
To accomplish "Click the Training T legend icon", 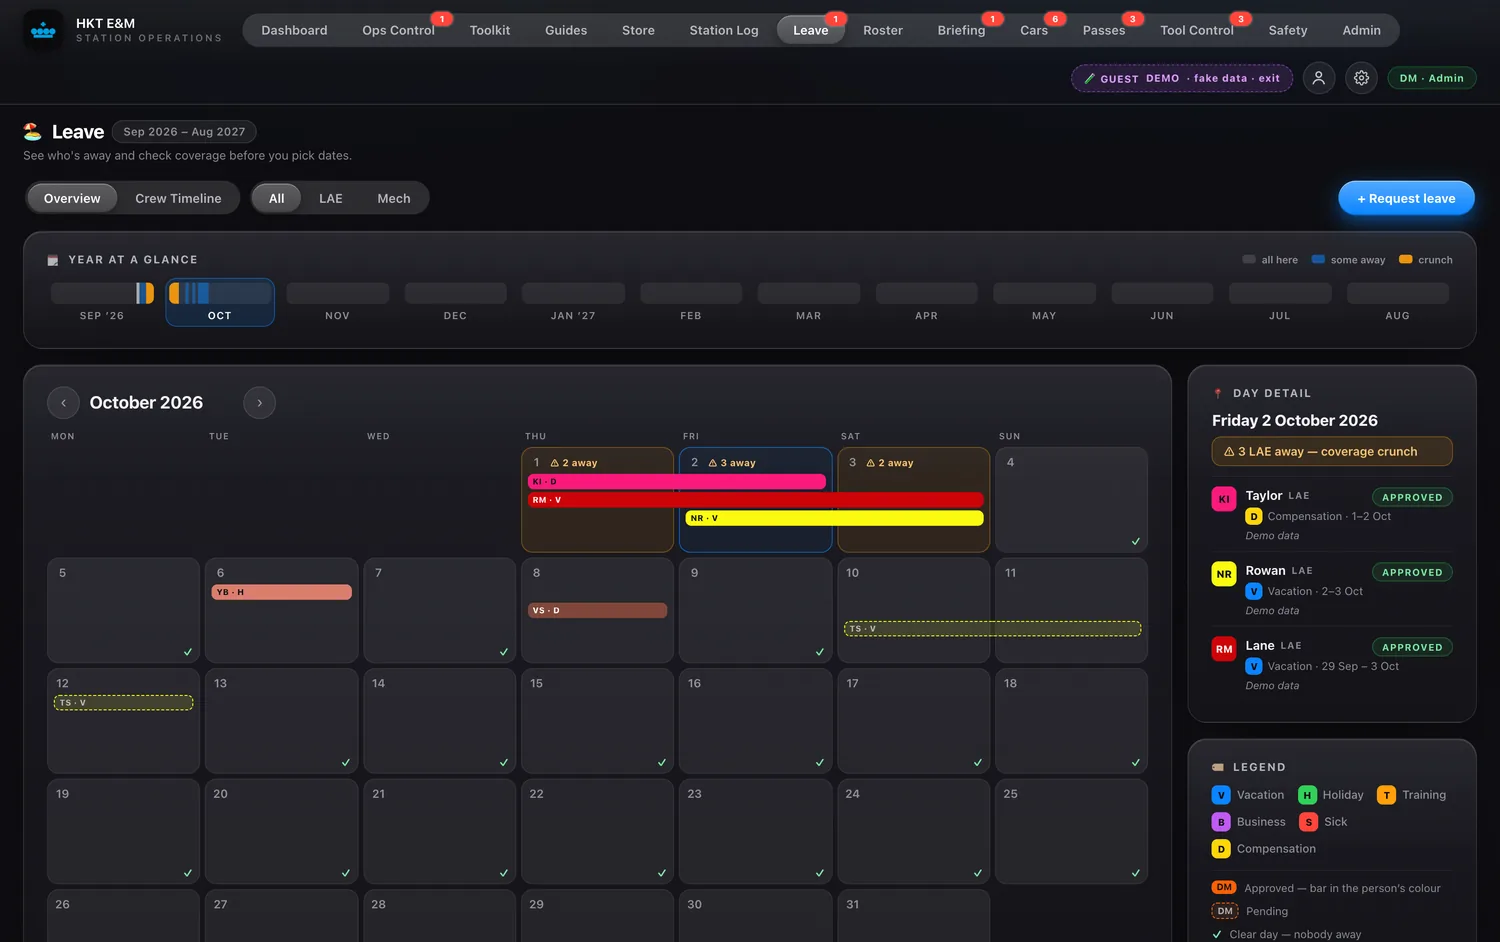I will [1386, 795].
